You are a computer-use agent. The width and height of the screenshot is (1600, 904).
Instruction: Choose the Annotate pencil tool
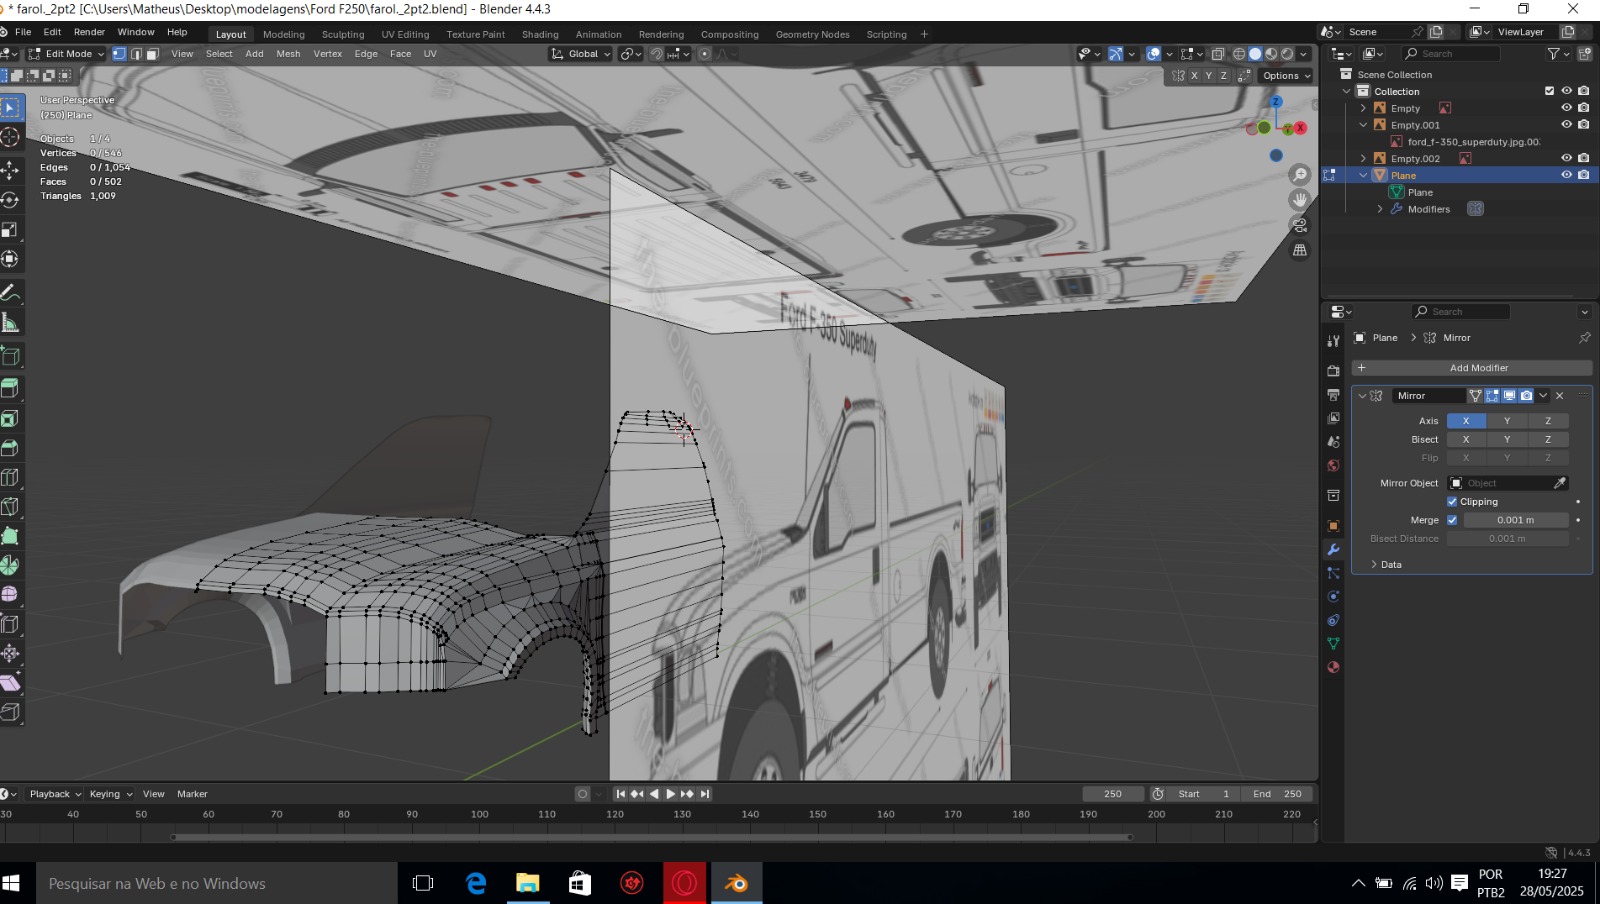[10, 293]
